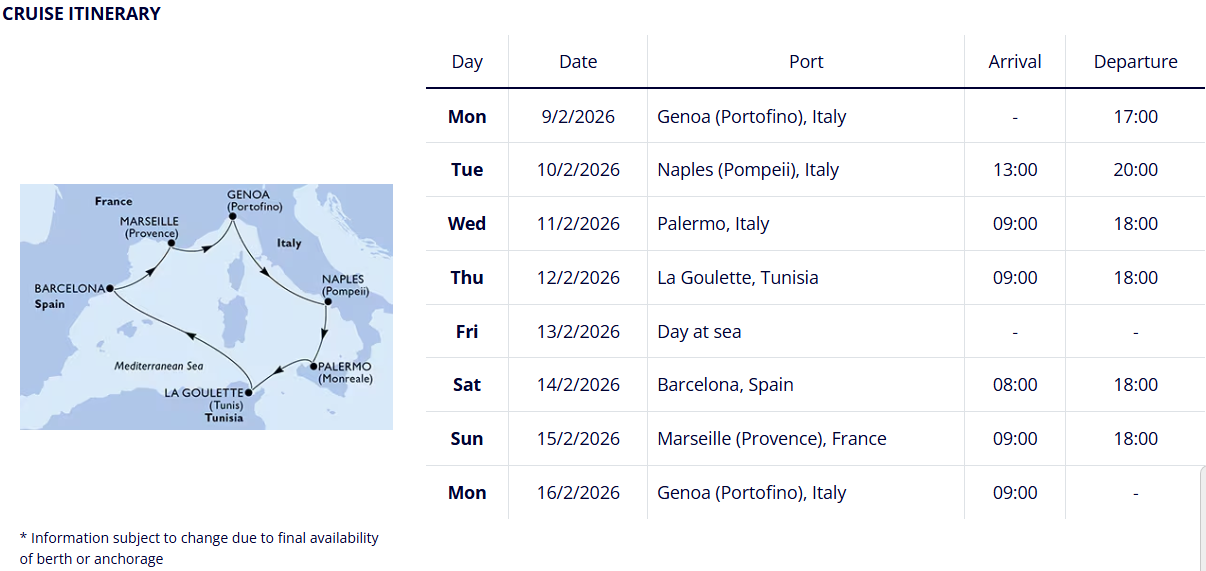Click the Departure column header
Screen dimensions: 1206x571
(1135, 62)
